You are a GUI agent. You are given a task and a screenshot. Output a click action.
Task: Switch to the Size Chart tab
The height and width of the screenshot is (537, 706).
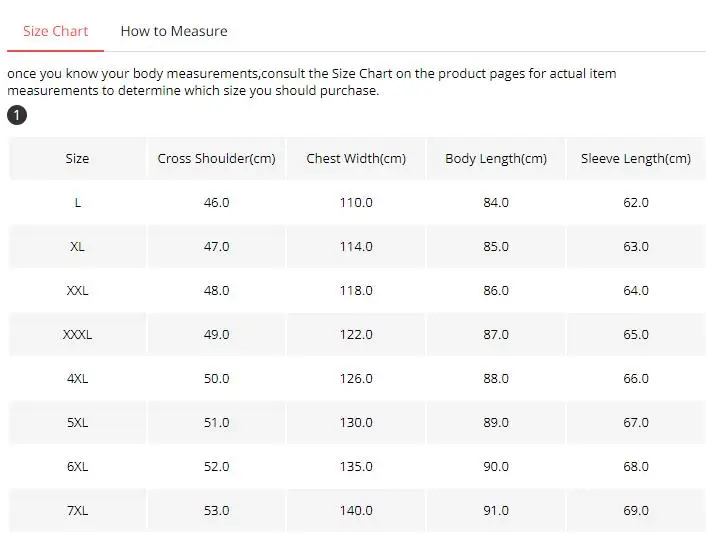pyautogui.click(x=56, y=31)
